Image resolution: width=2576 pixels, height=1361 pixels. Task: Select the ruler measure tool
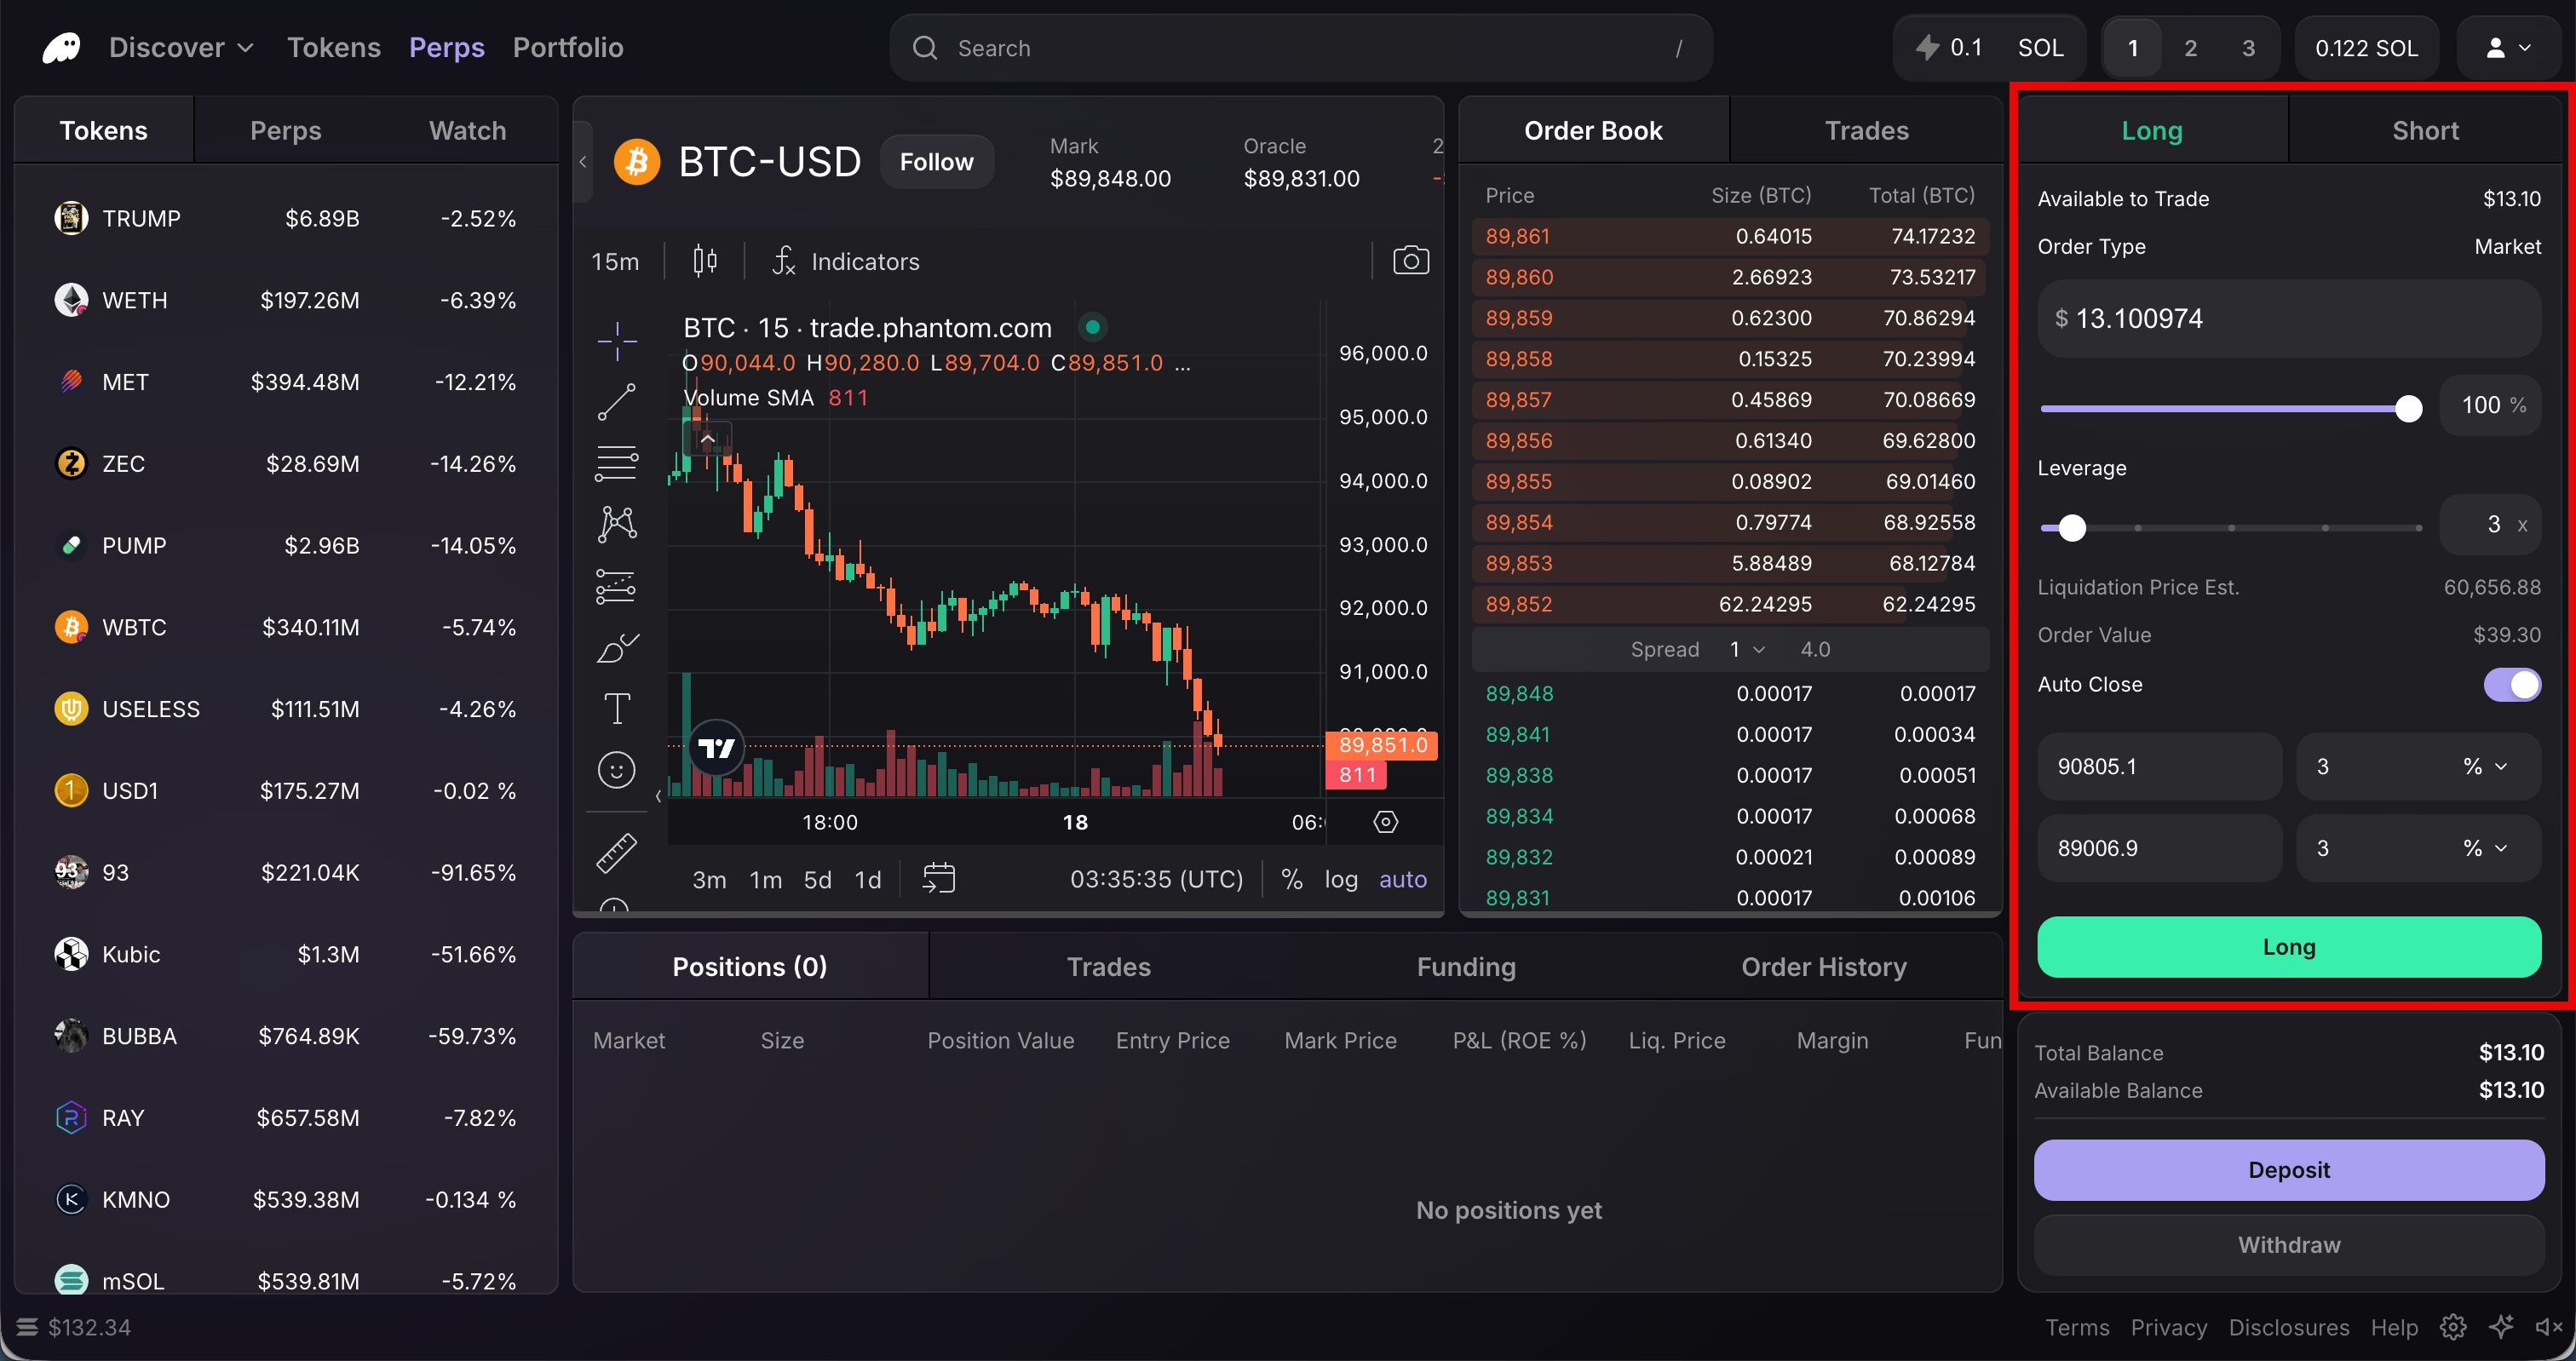616,853
